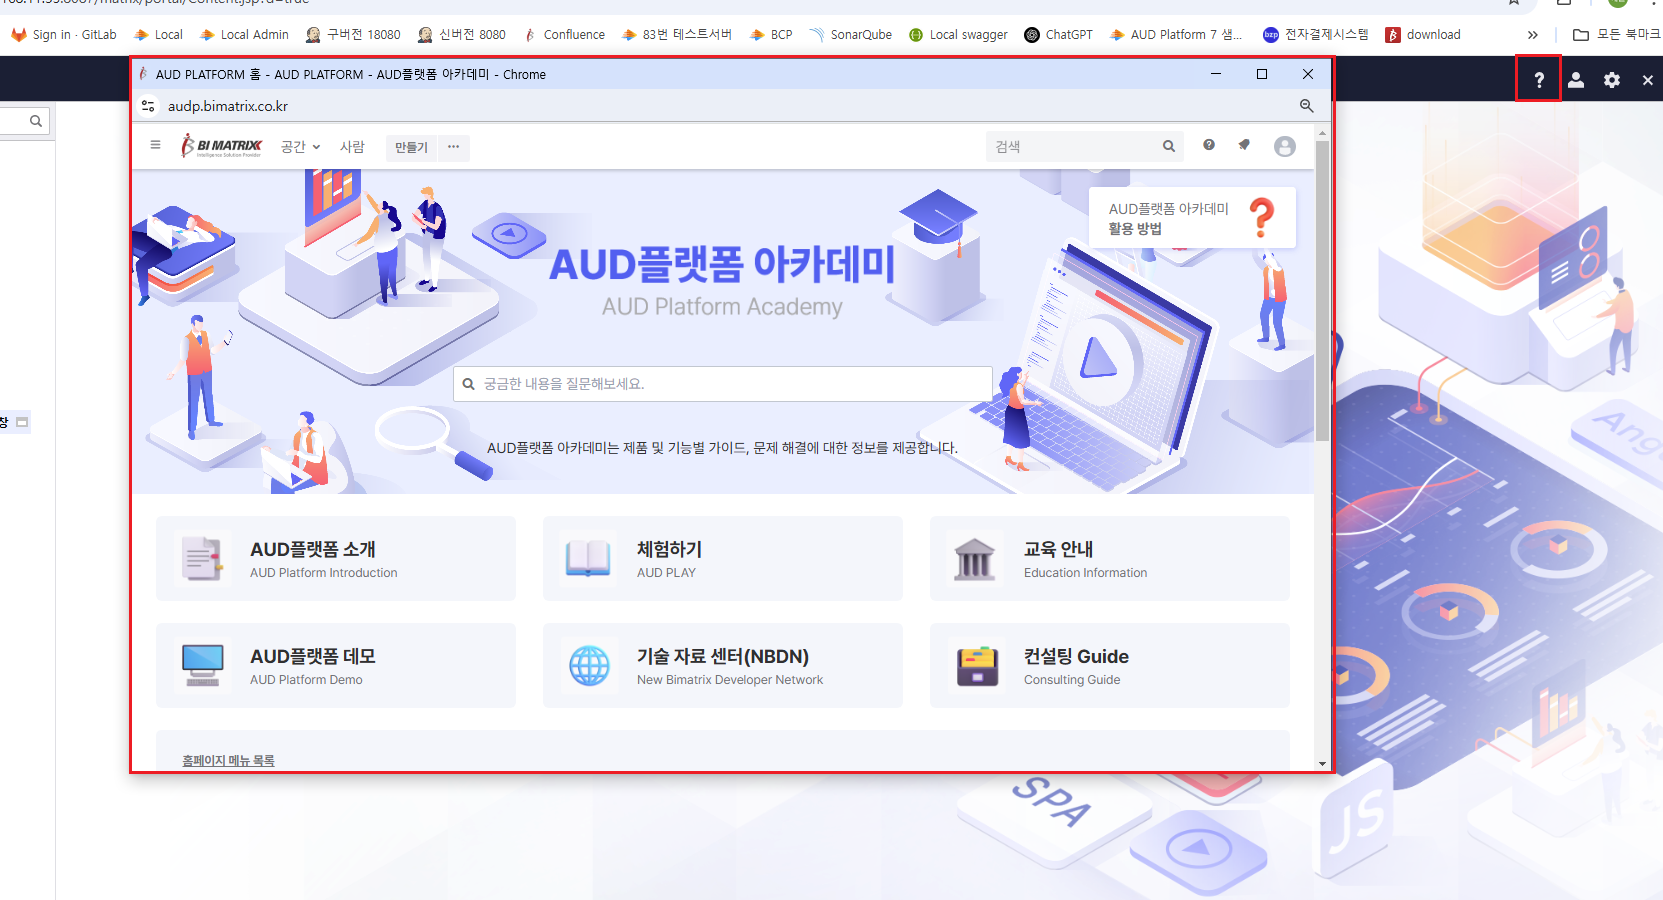Open the Local Admin bookmark
The width and height of the screenshot is (1663, 900).
(x=245, y=35)
